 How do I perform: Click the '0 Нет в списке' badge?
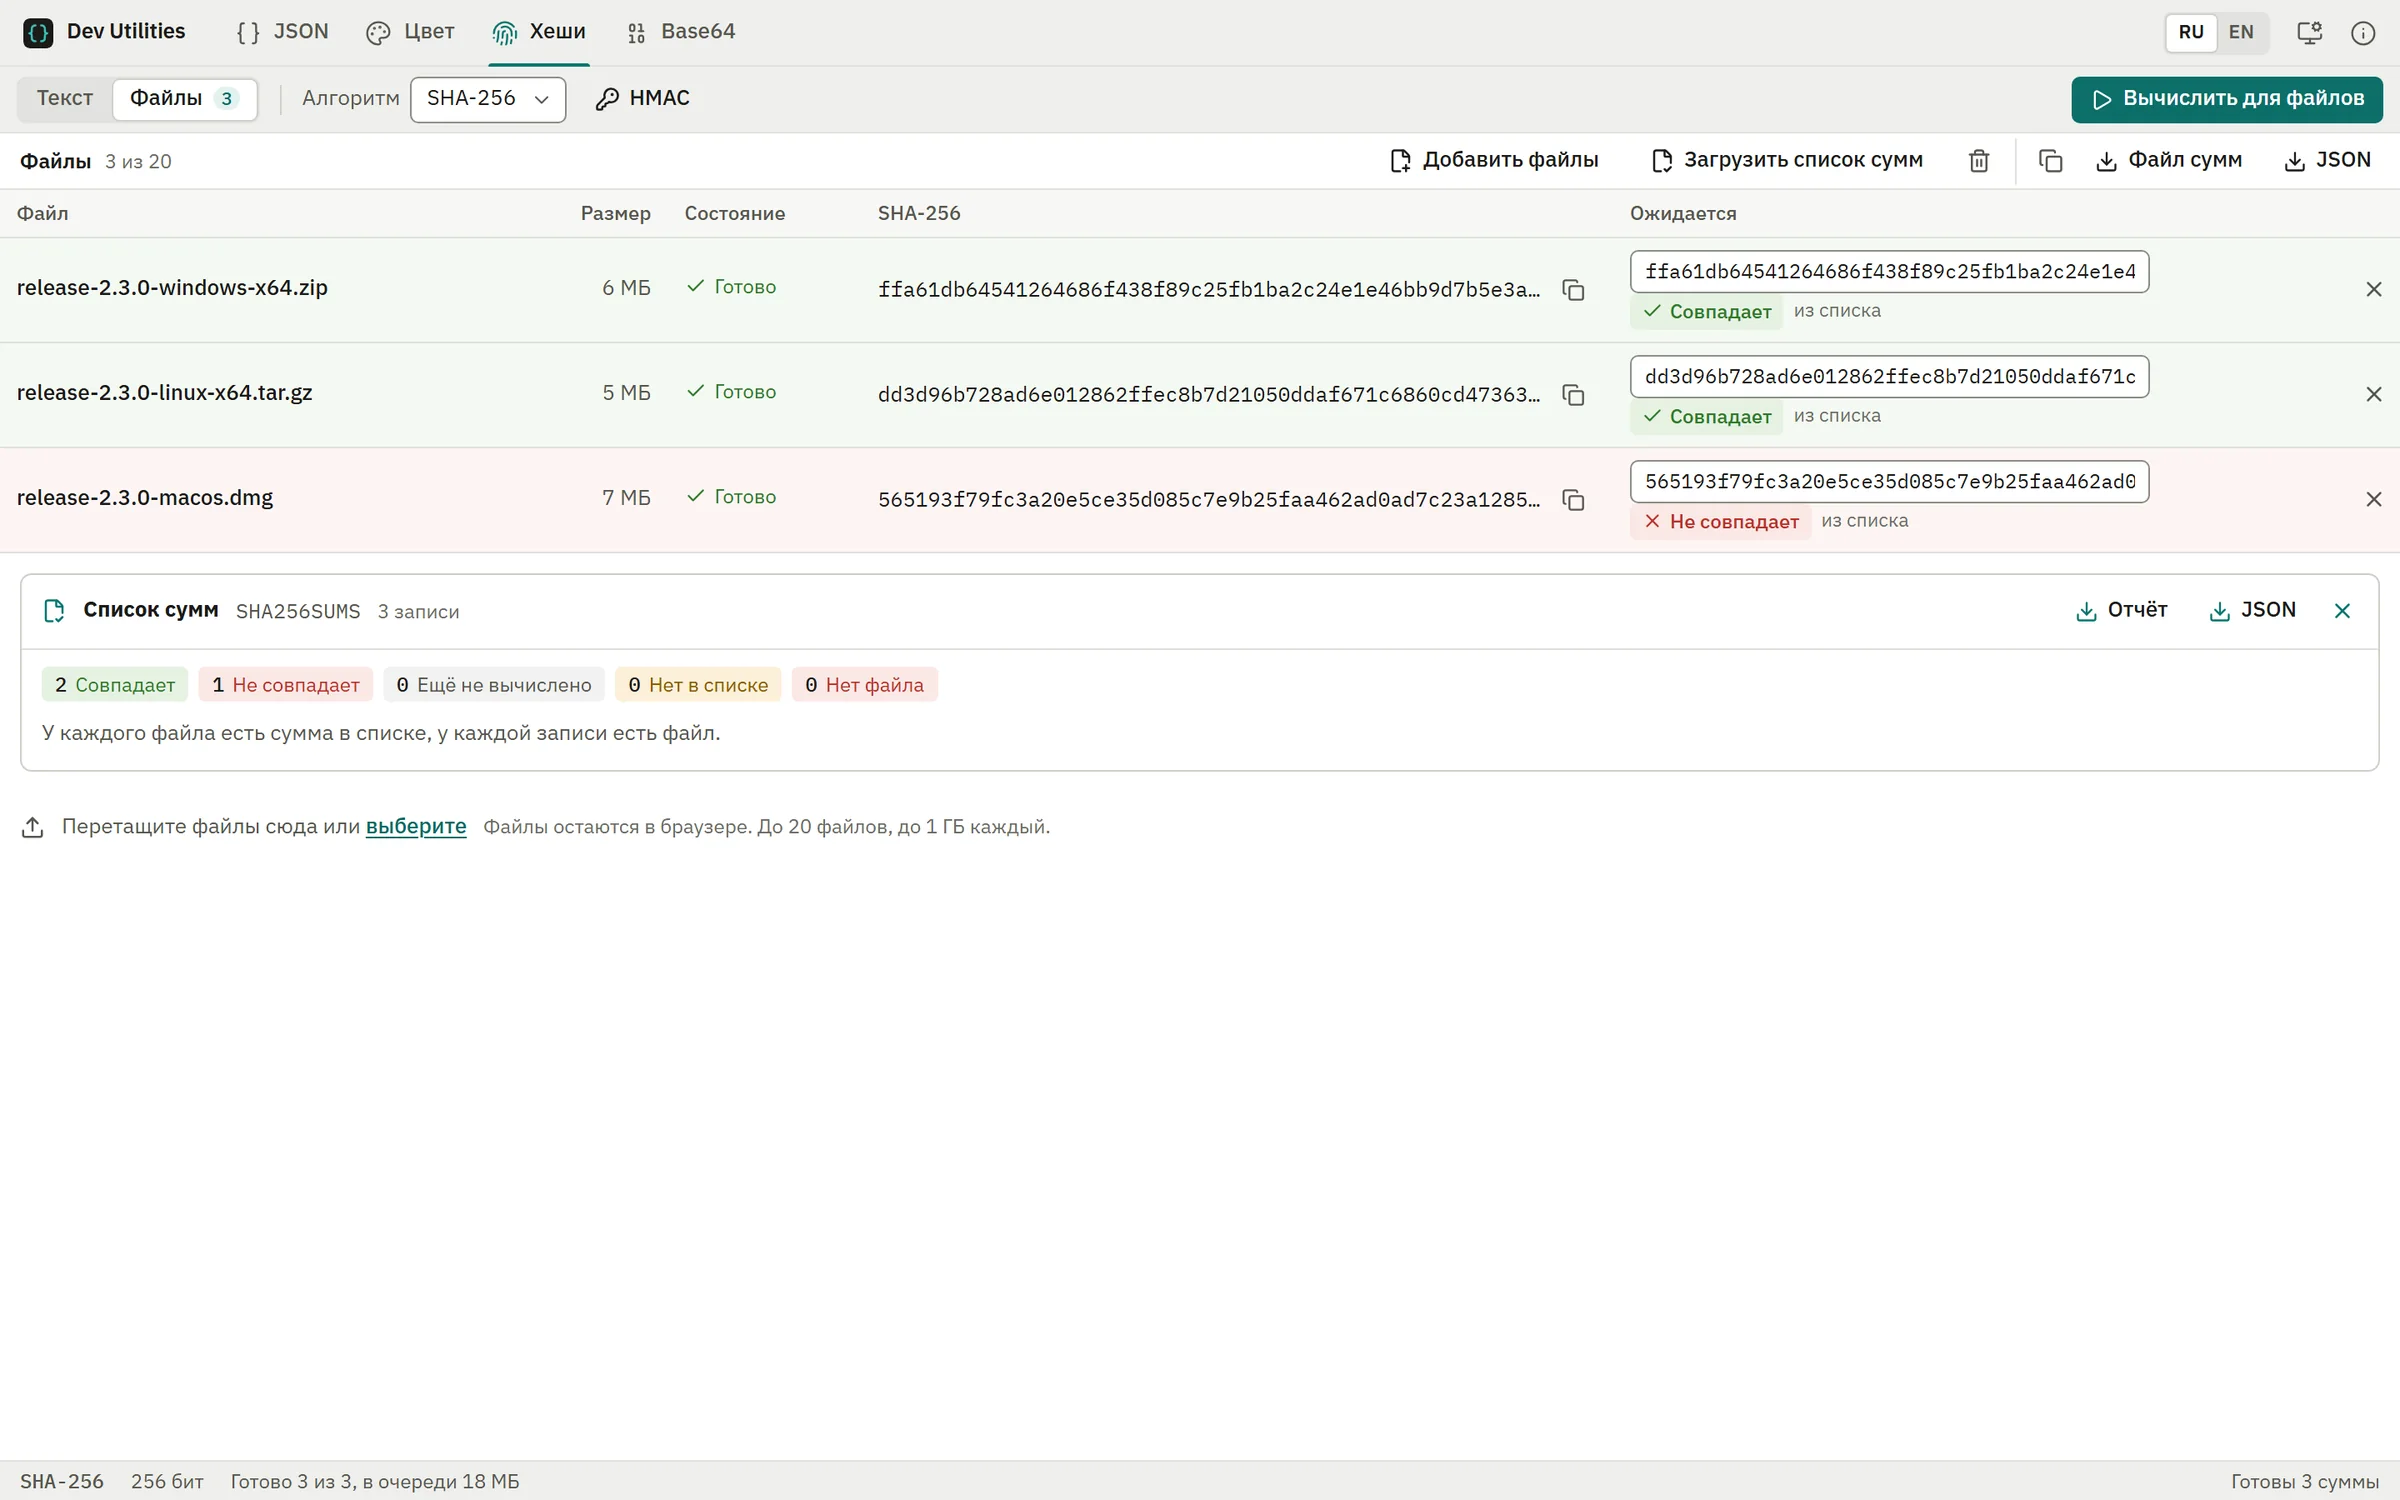coord(698,684)
